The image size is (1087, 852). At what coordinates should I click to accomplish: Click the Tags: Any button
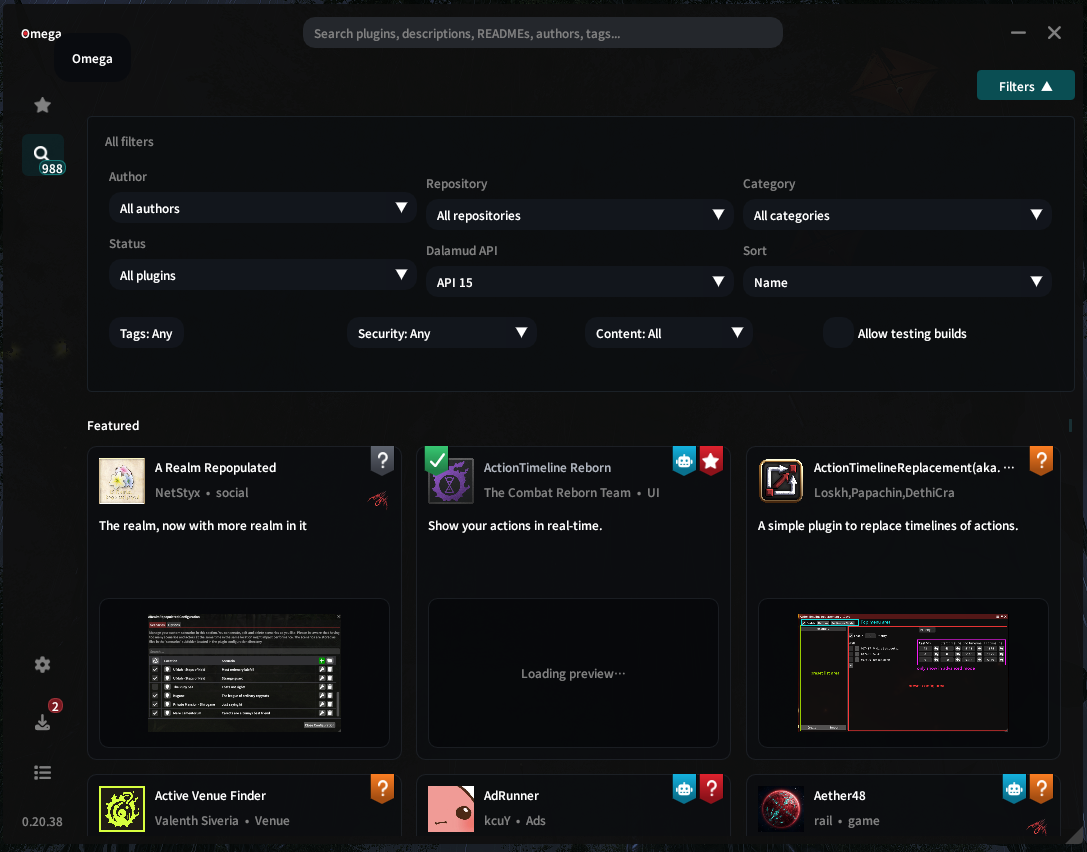[x=146, y=333]
